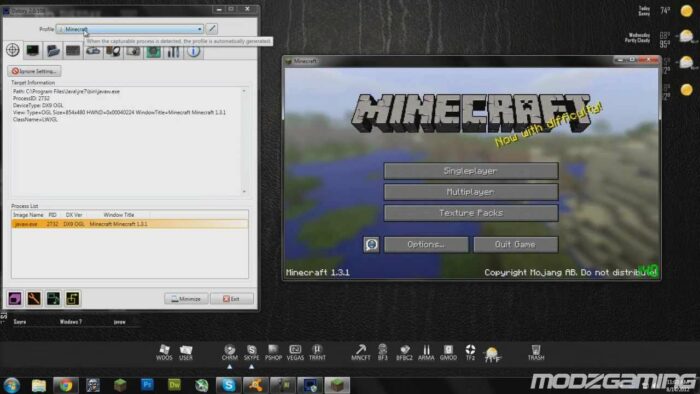The width and height of the screenshot is (700, 394).
Task: Open the Folder settings tab in Dxtory
Action: (53, 50)
